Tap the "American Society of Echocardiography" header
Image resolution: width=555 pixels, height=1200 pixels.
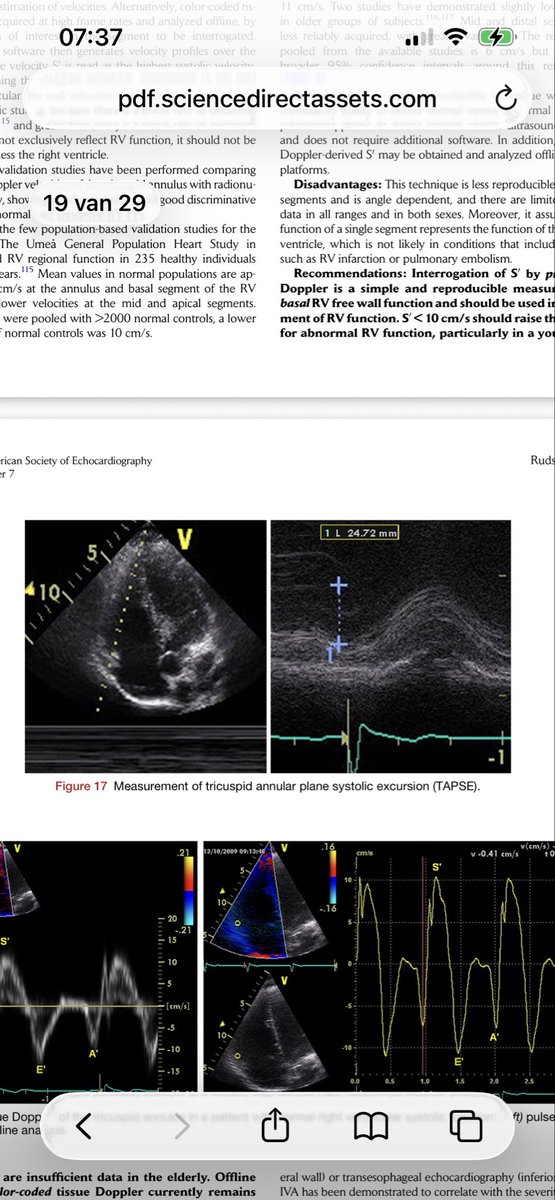[76, 461]
